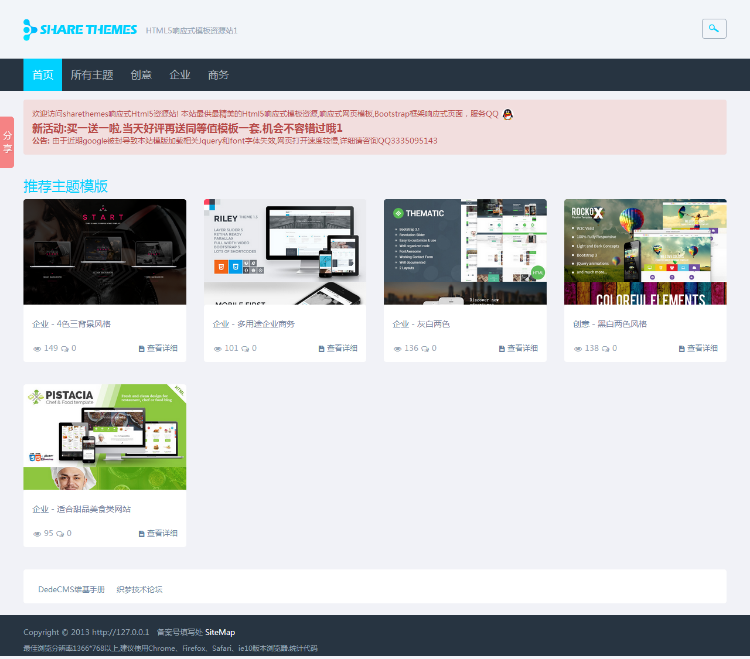Click the Share Themes logo
Viewport: 750px width, 659px height.
(80, 30)
